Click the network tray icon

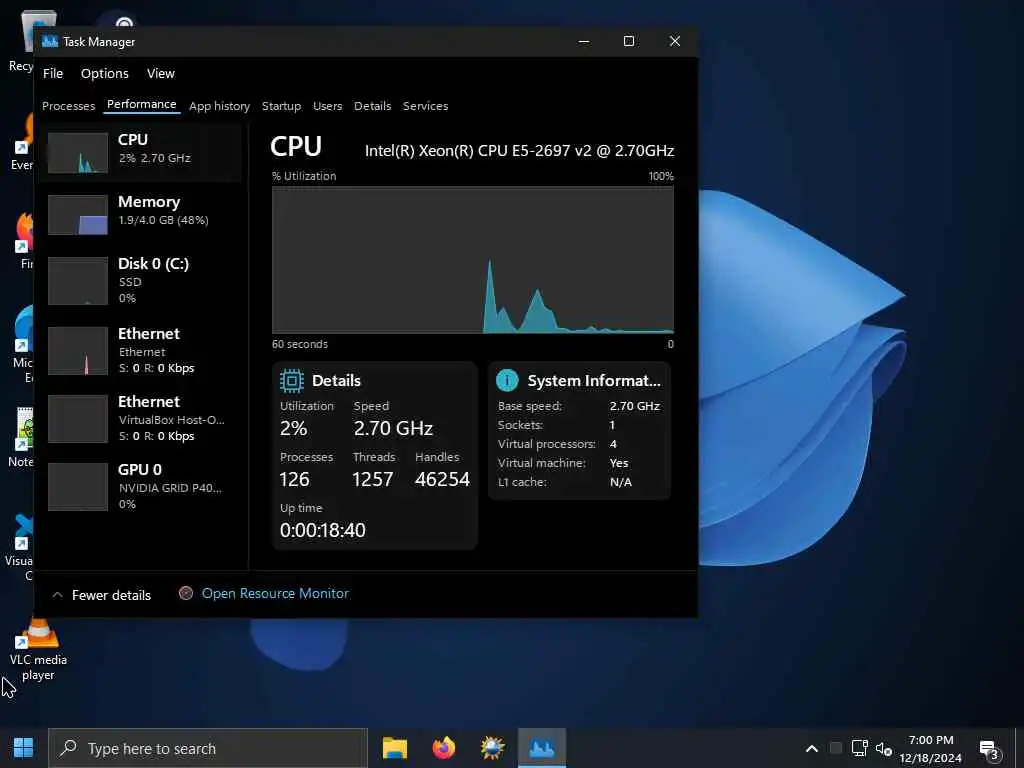pos(859,748)
